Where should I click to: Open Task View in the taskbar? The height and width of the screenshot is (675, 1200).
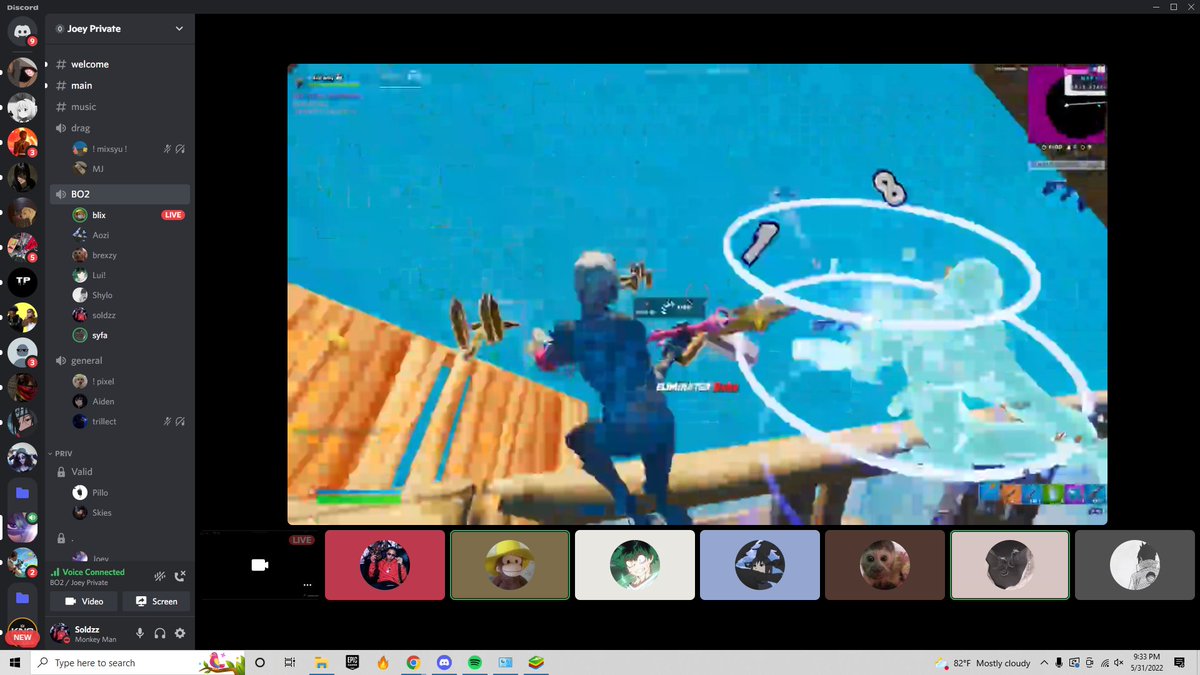coord(290,662)
